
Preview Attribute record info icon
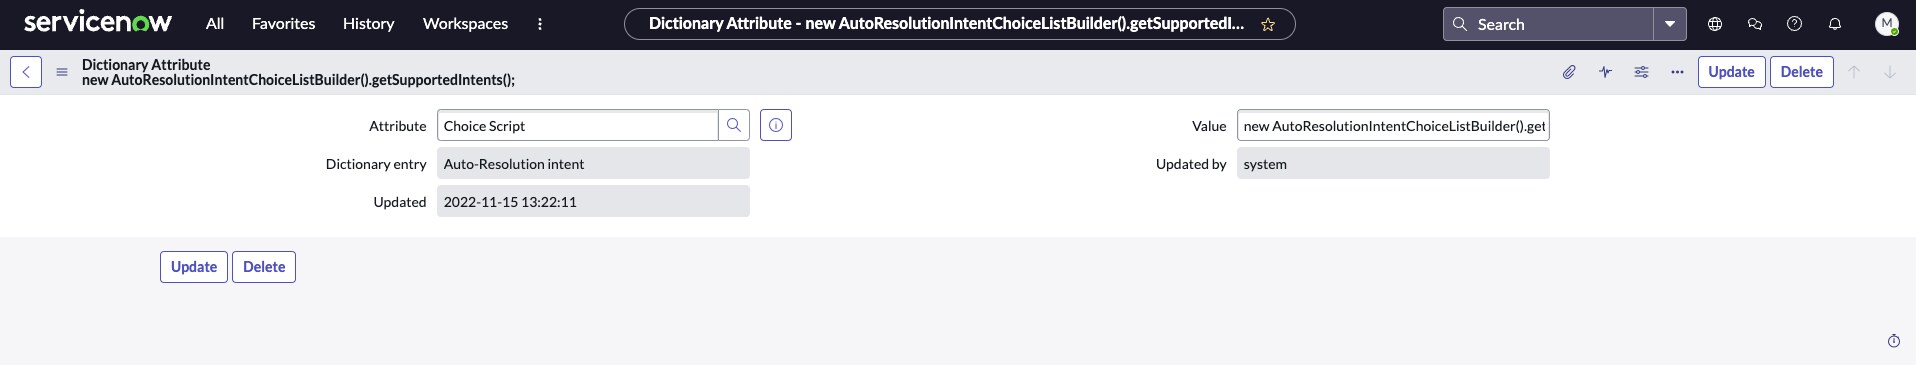pyautogui.click(x=776, y=125)
